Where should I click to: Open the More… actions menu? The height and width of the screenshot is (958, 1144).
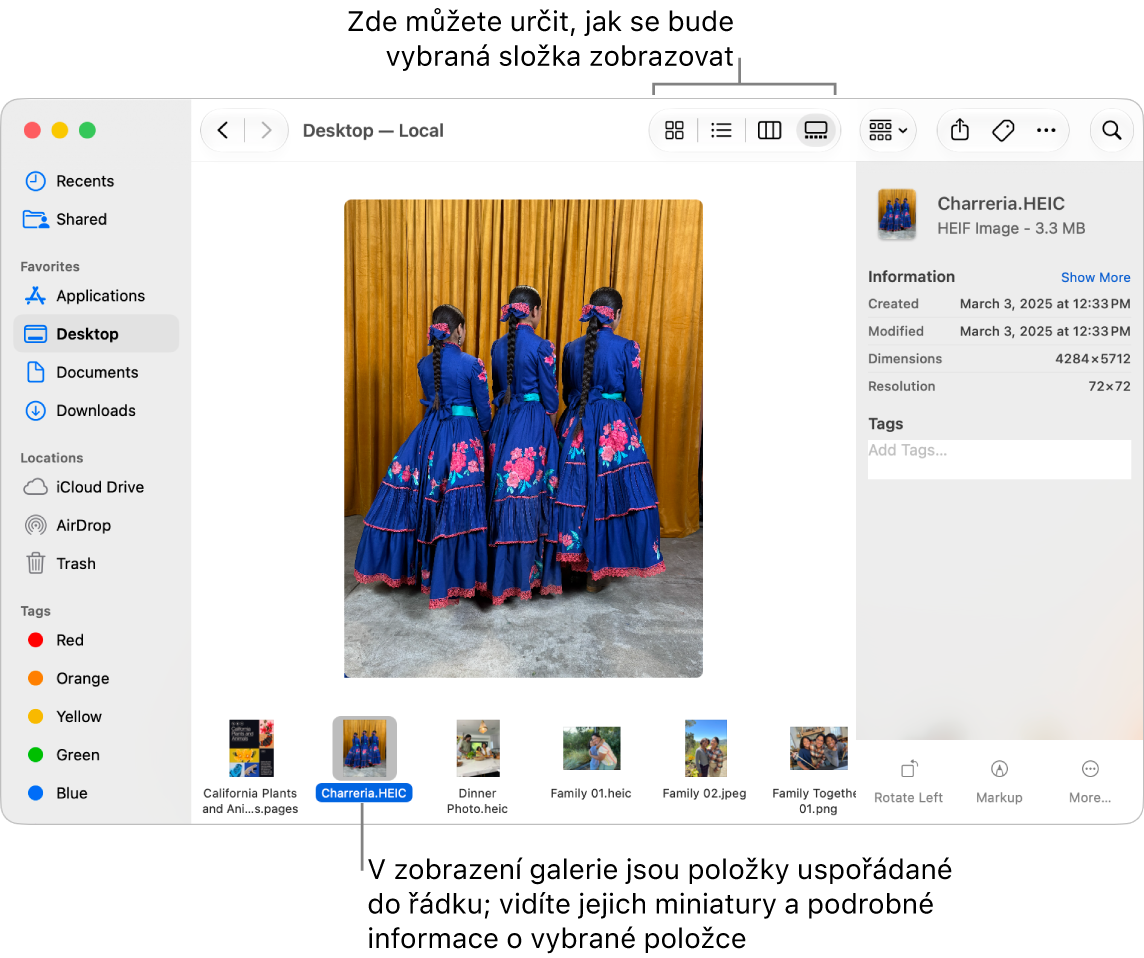[x=1090, y=781]
